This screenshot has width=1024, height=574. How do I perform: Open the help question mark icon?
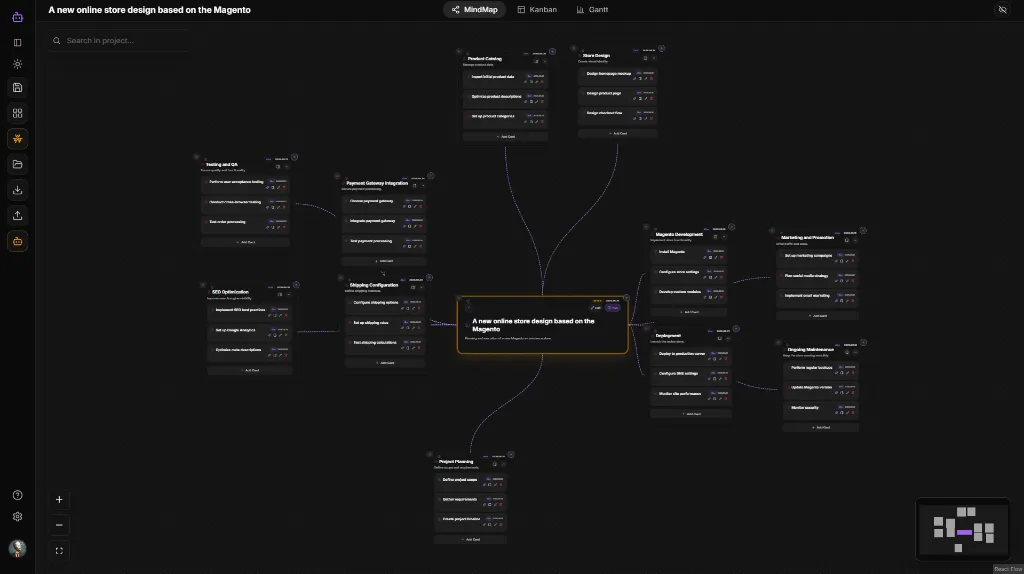click(x=18, y=495)
